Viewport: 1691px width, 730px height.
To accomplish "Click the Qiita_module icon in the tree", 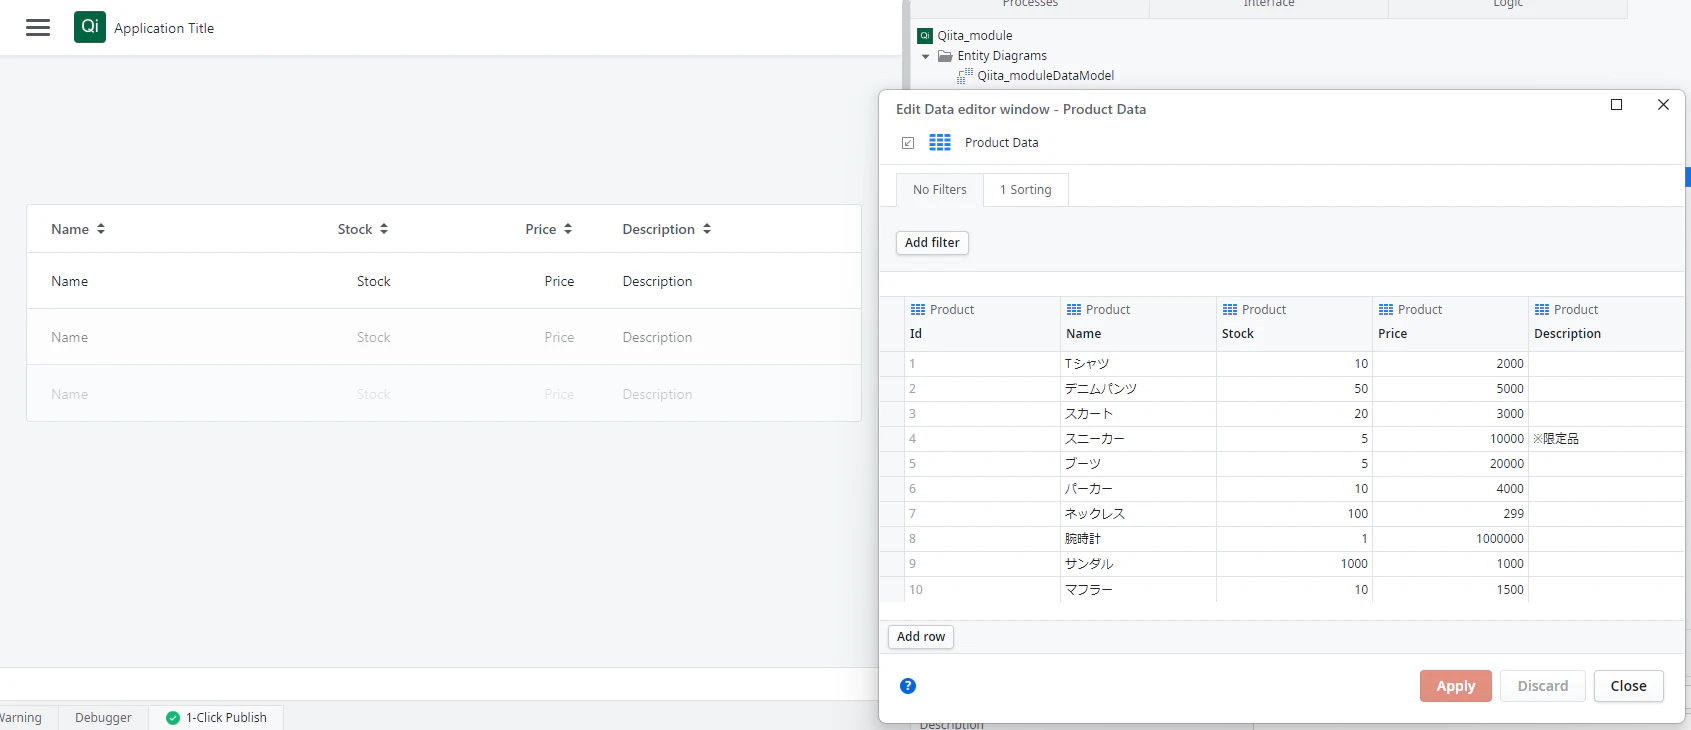I will click(x=925, y=36).
